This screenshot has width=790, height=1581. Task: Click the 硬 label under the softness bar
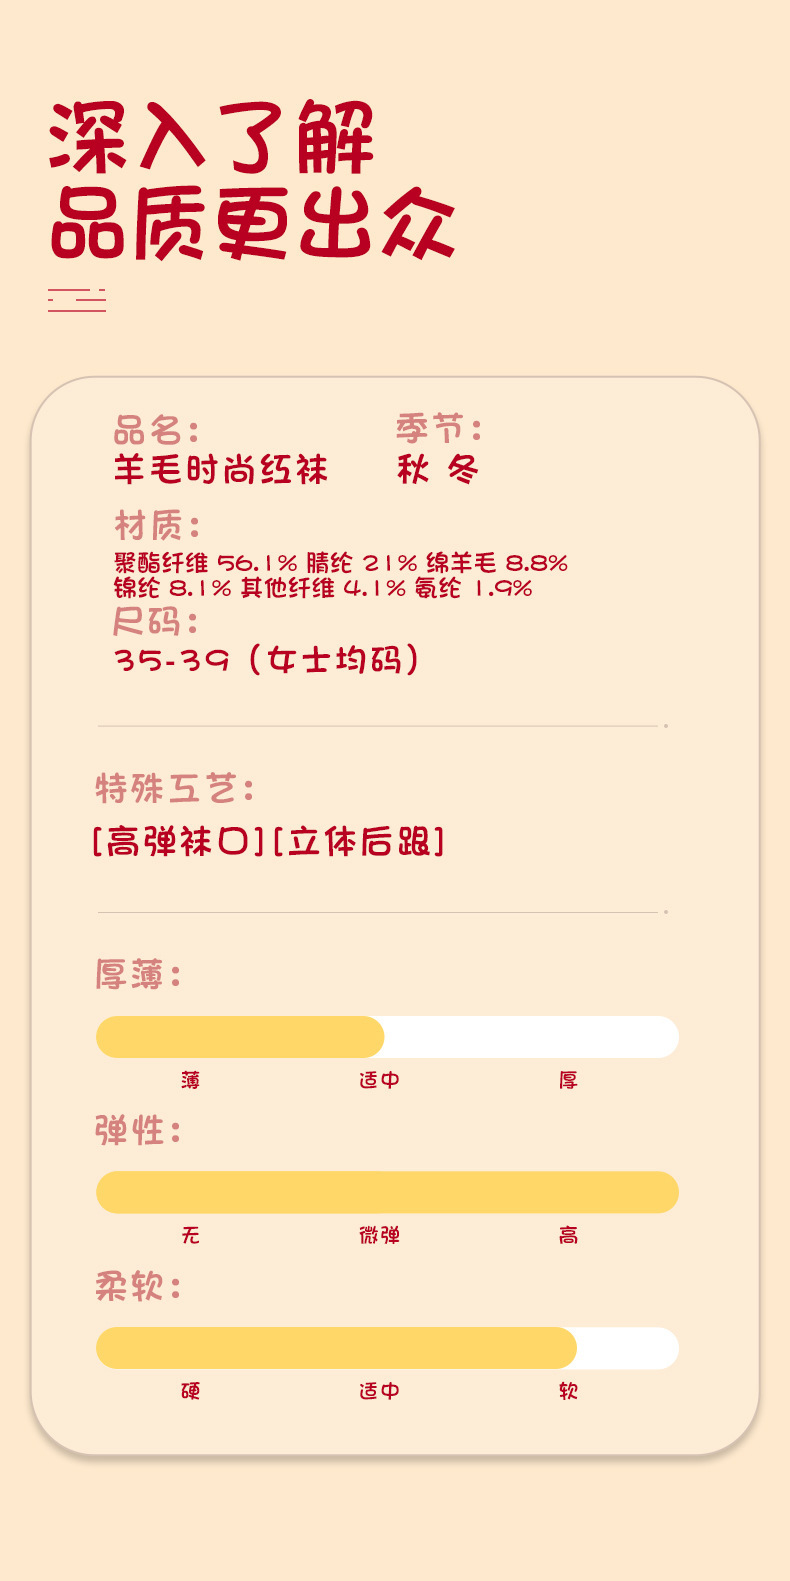[191, 1391]
